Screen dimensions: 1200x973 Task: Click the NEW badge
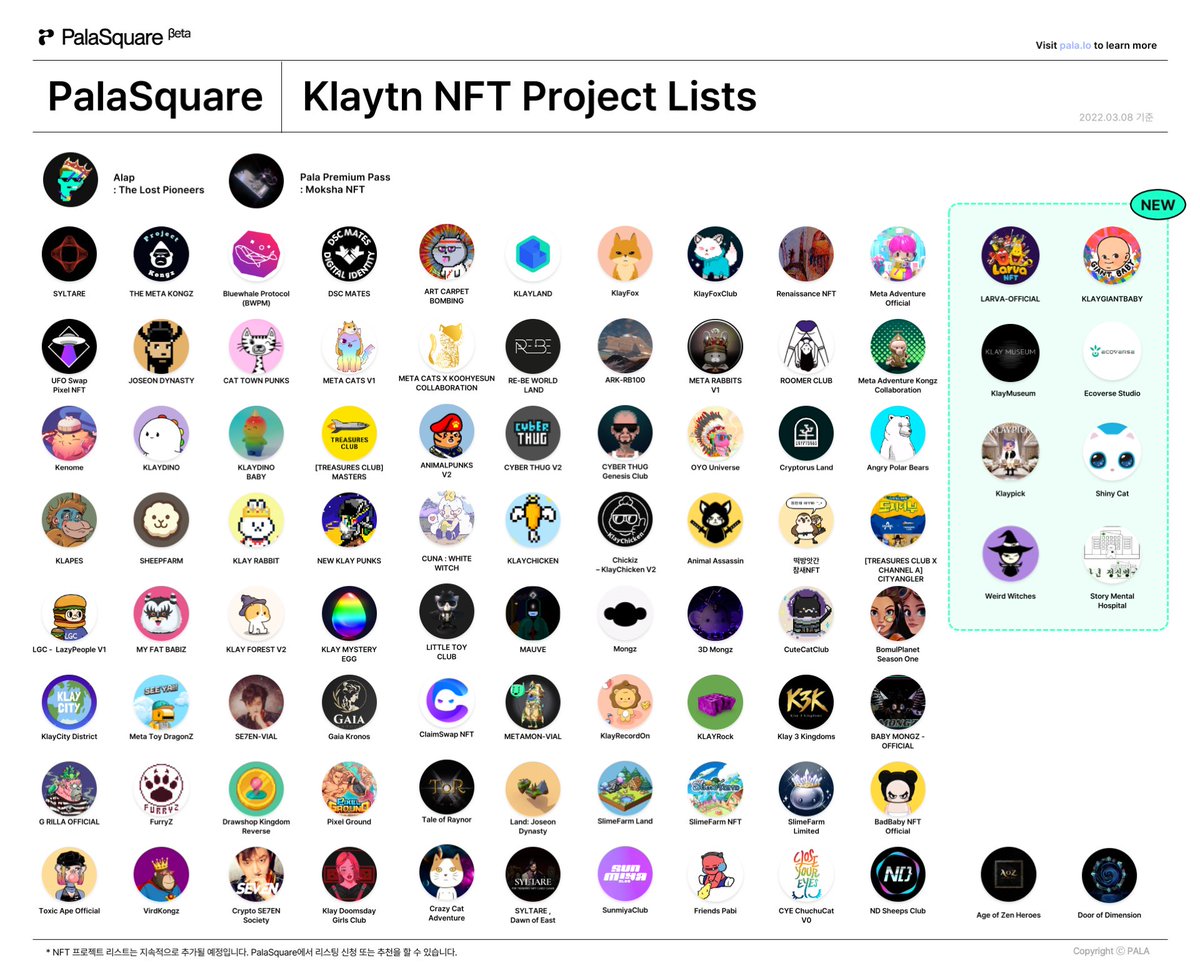[x=1157, y=206]
